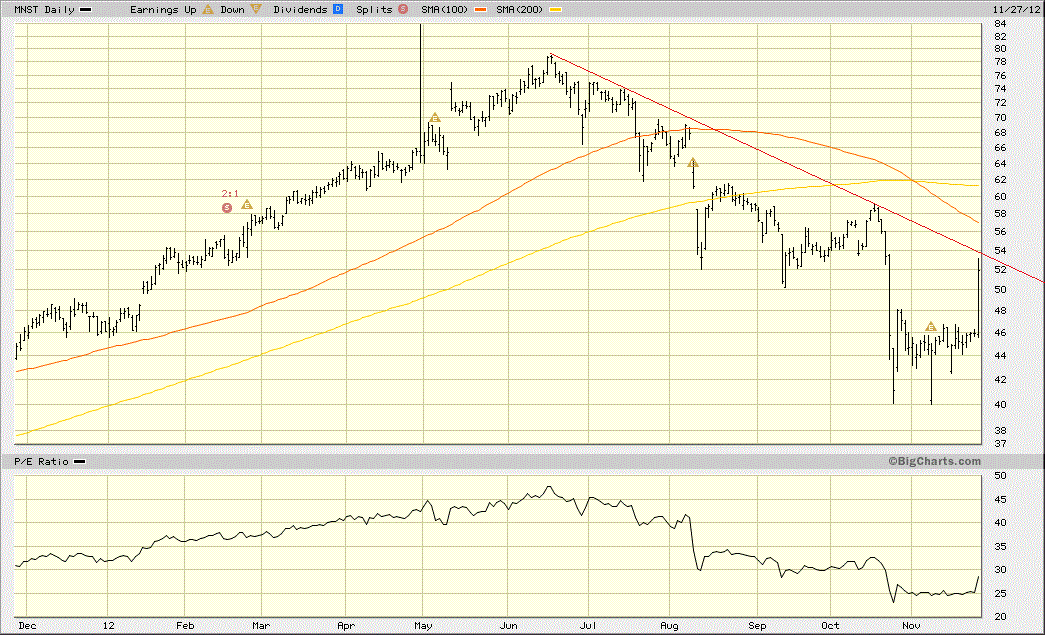
Task: Click the earnings marker in early May
Action: pyautogui.click(x=435, y=118)
